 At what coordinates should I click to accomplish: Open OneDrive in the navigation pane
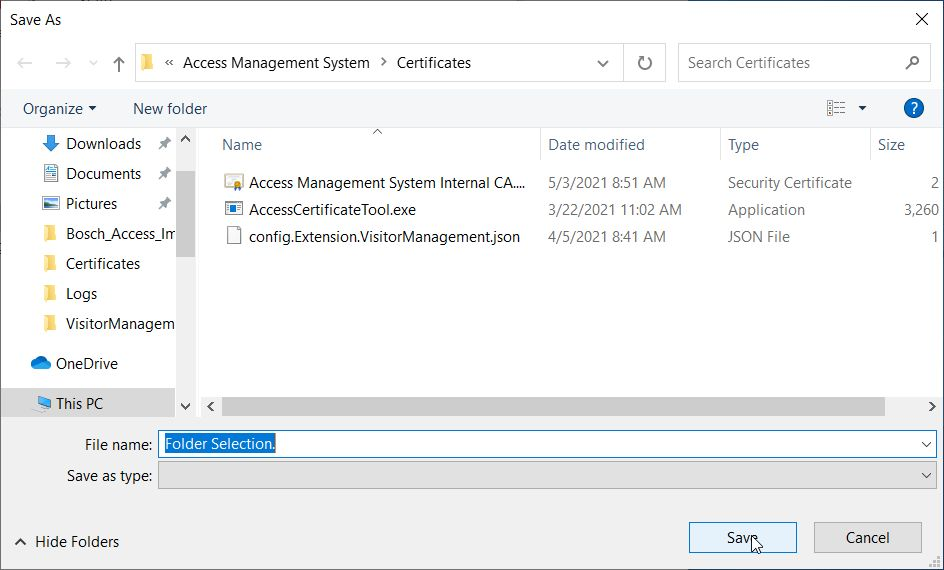(86, 364)
